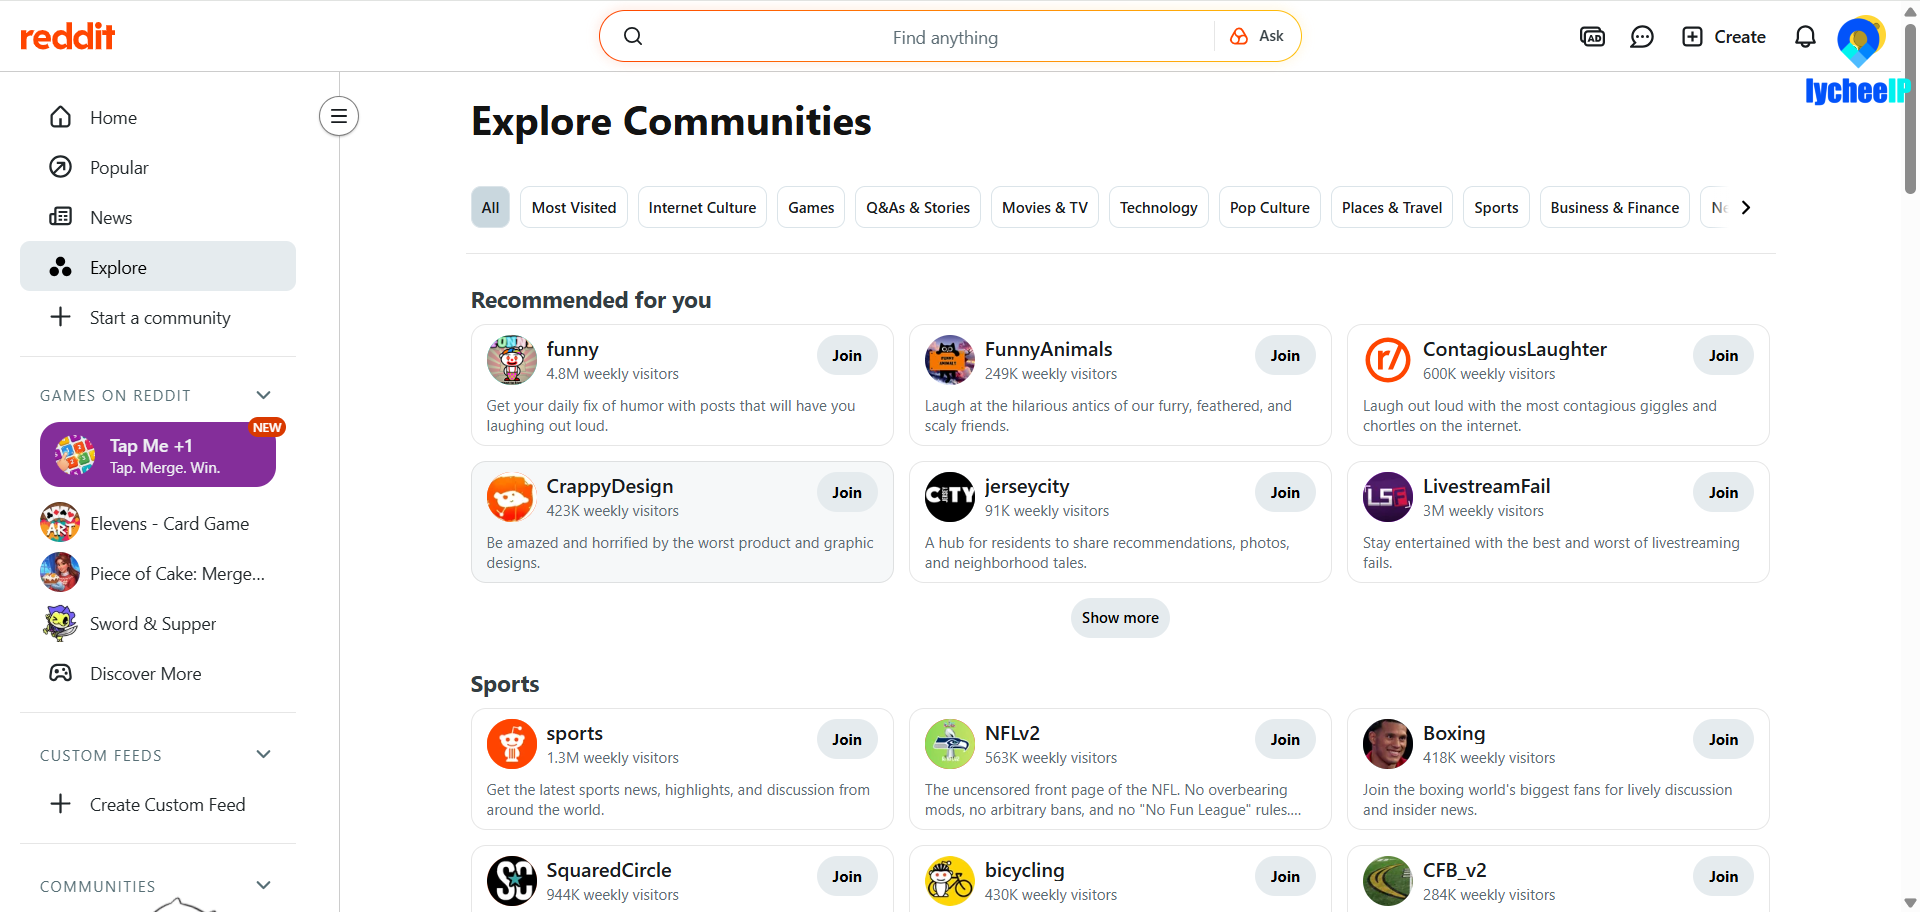Select the Internet Culture tab
Viewport: 1920px width, 912px height.
click(x=702, y=207)
